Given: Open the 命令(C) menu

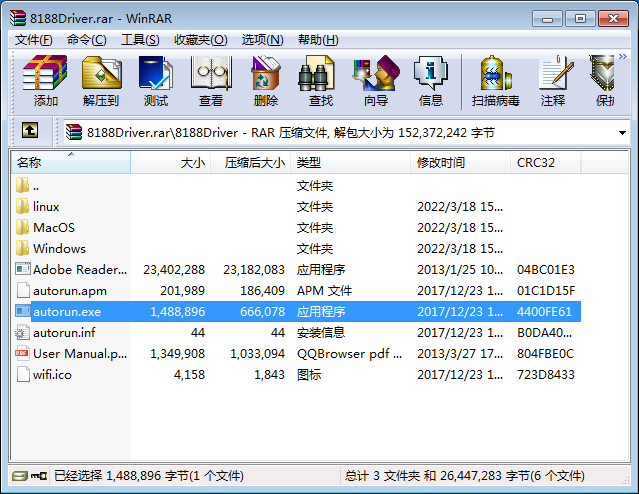Looking at the screenshot, I should point(86,40).
